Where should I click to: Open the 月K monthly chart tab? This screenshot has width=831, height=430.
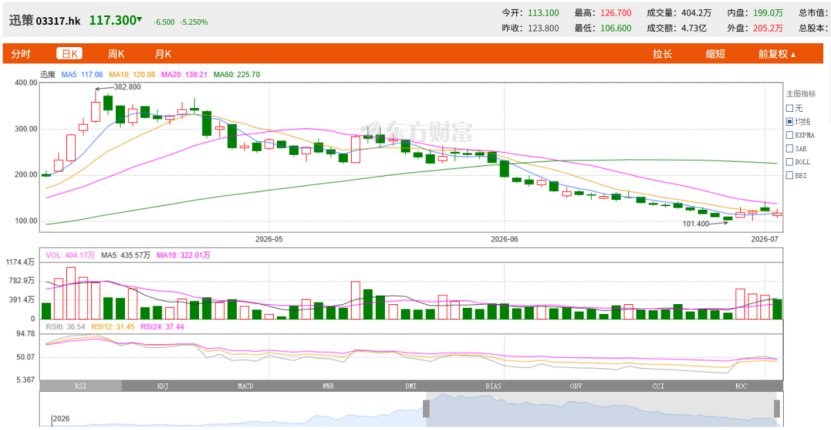(x=163, y=54)
